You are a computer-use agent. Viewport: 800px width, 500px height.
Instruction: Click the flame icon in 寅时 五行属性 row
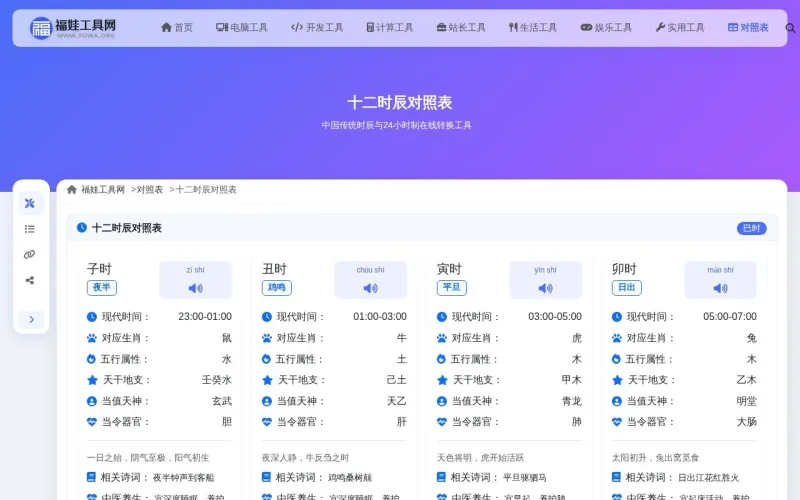pyautogui.click(x=441, y=359)
